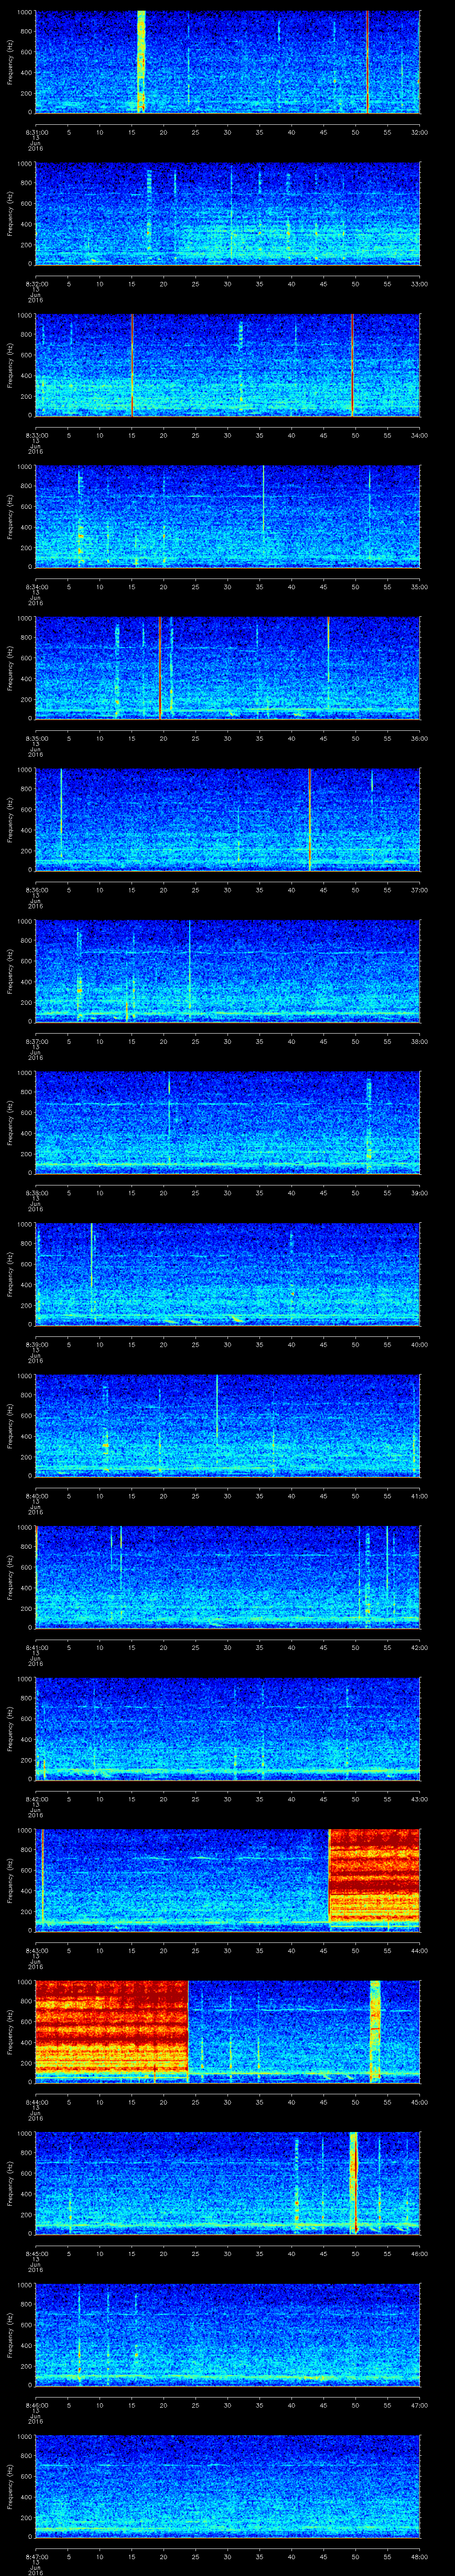The width and height of the screenshot is (455, 2576).
Task: Open the spectrogram starting at 8:32:00
Action: [x=228, y=214]
